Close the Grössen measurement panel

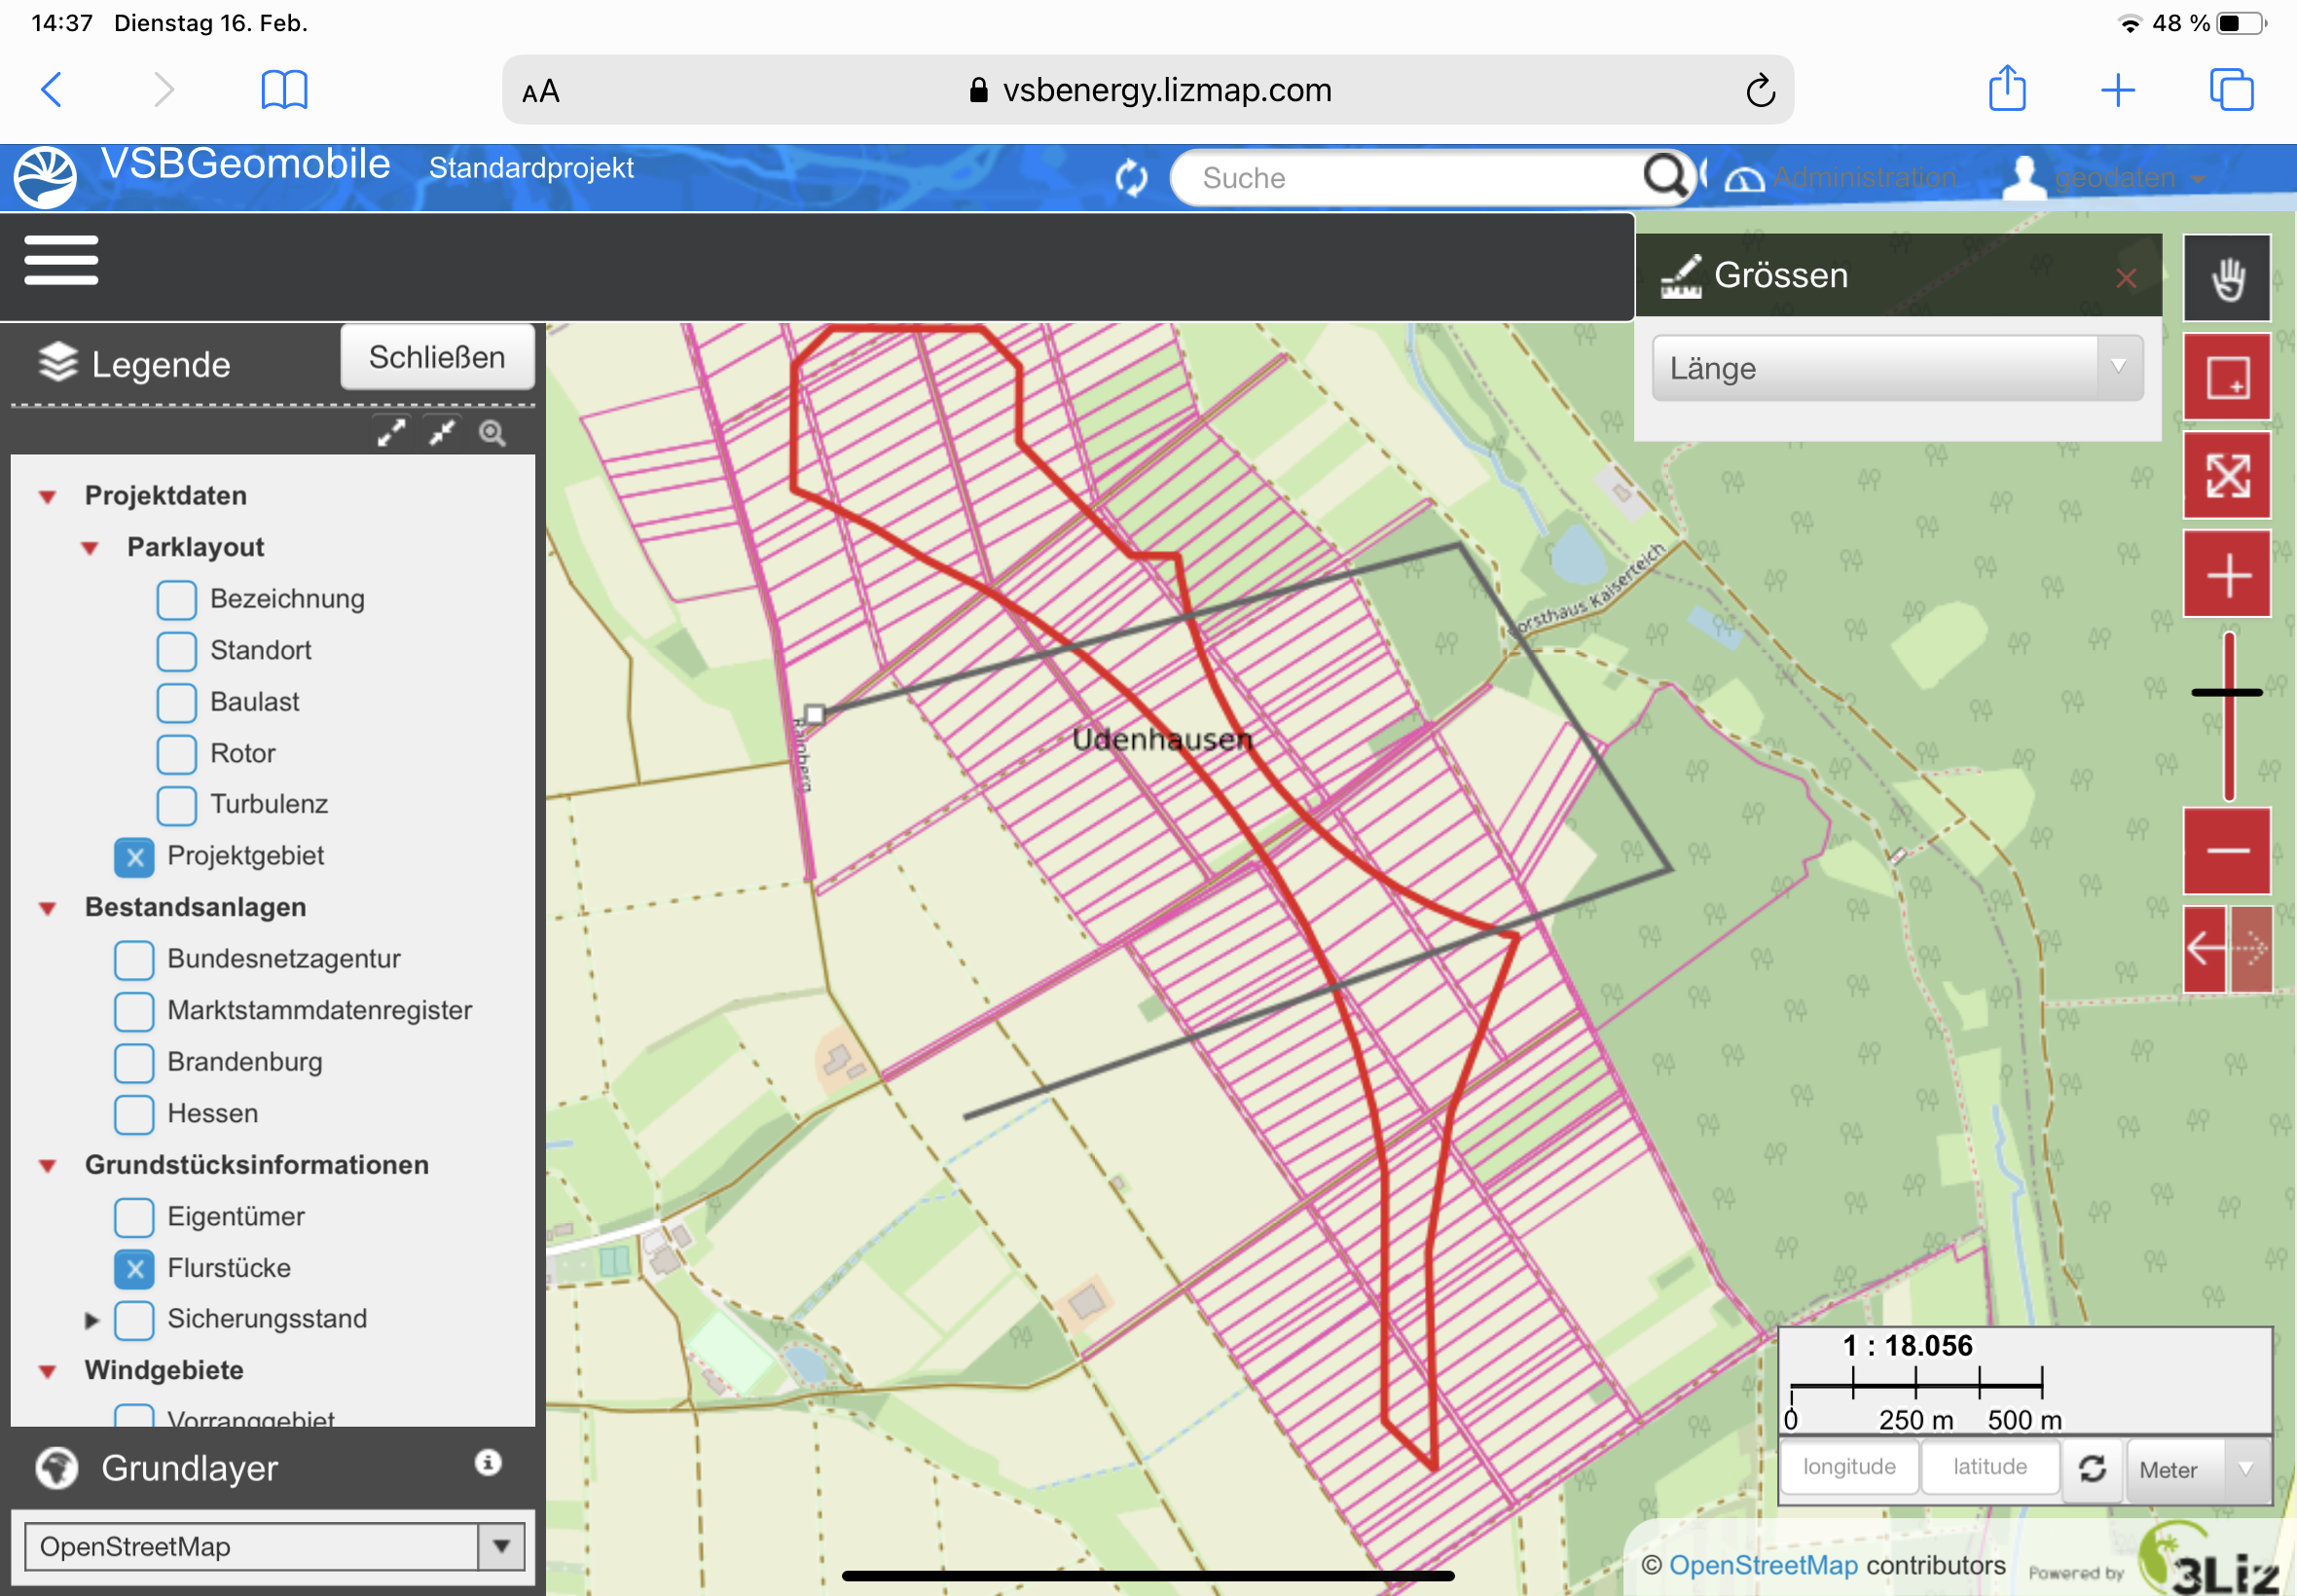[2126, 278]
